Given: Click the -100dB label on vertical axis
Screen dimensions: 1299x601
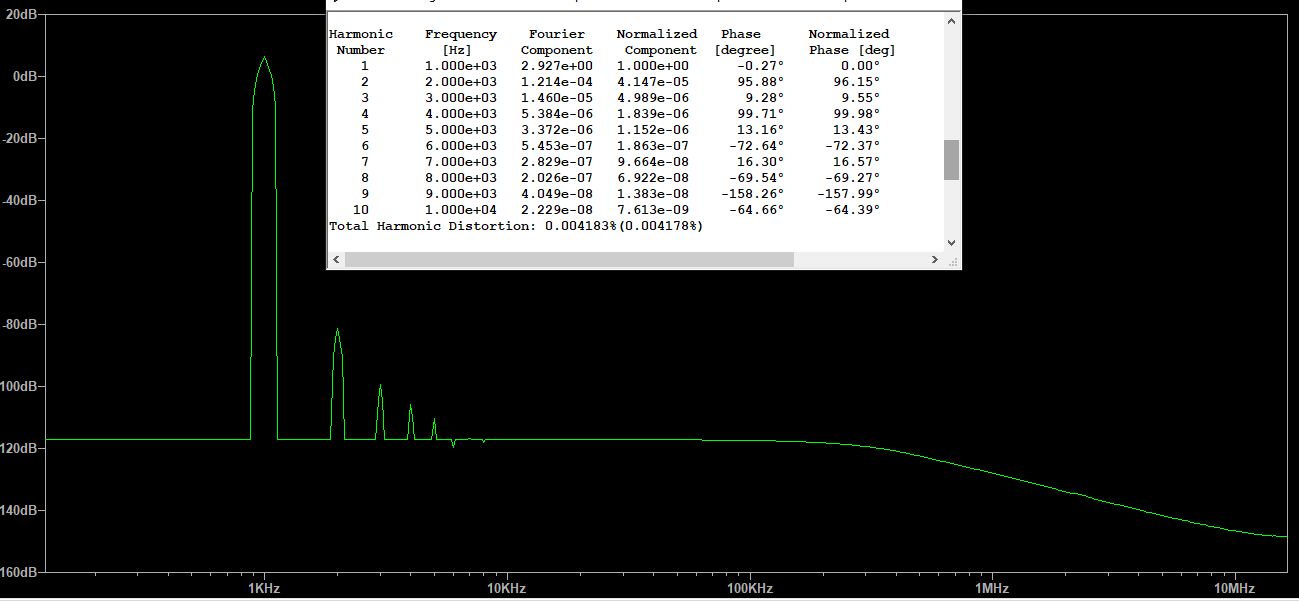Looking at the screenshot, I should click(x=18, y=386).
